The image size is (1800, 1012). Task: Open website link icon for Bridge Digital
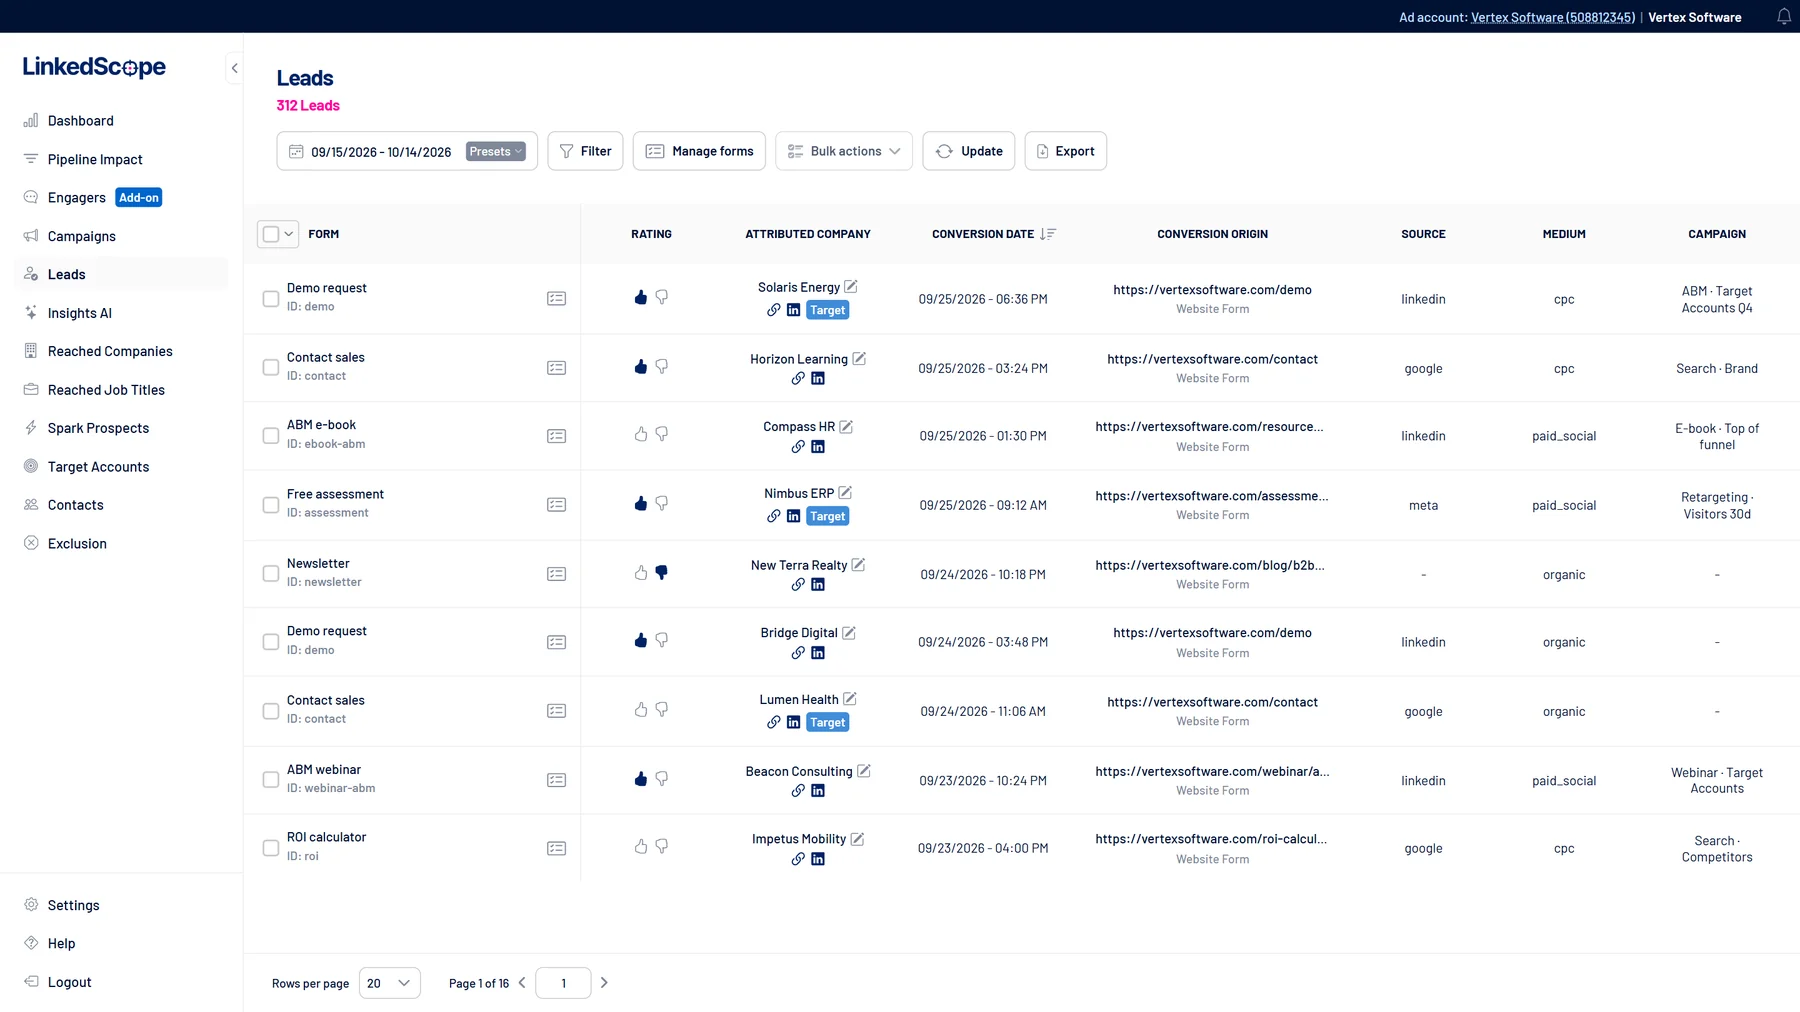(798, 653)
